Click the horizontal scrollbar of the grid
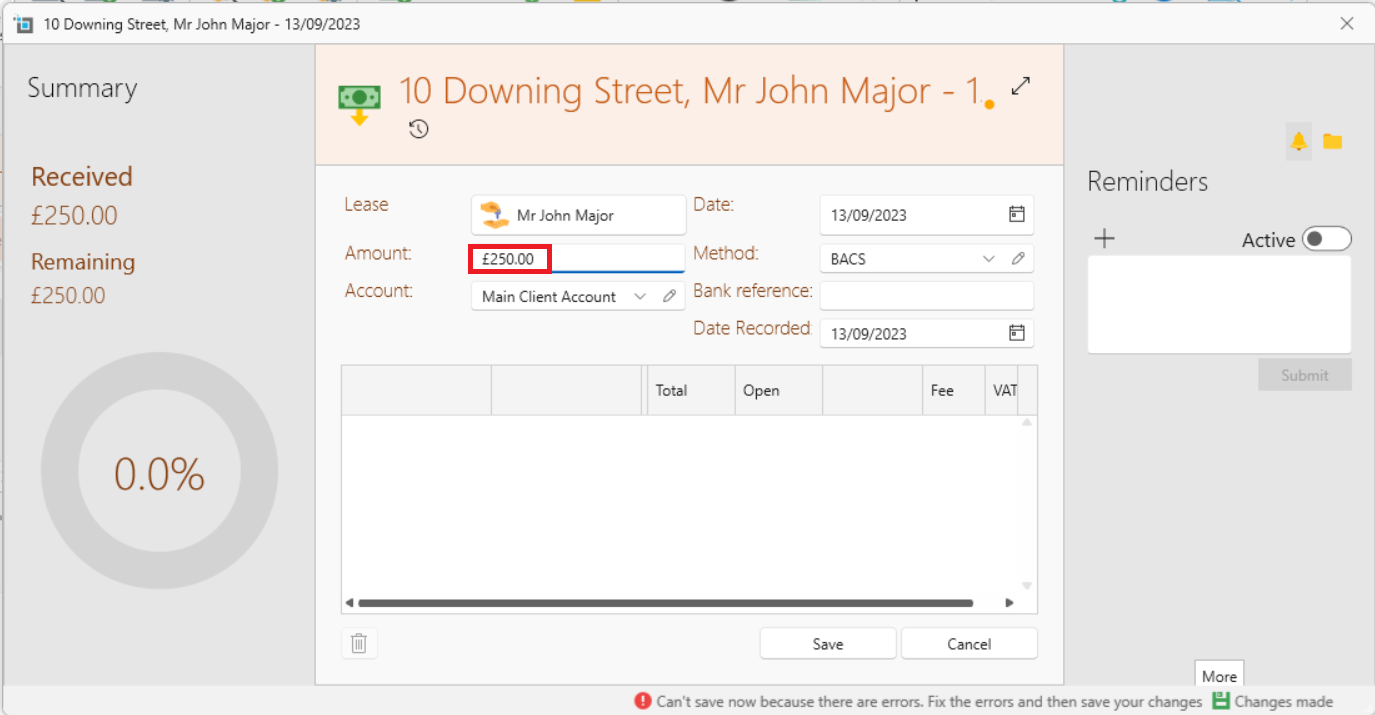The width and height of the screenshot is (1375, 715). point(665,603)
